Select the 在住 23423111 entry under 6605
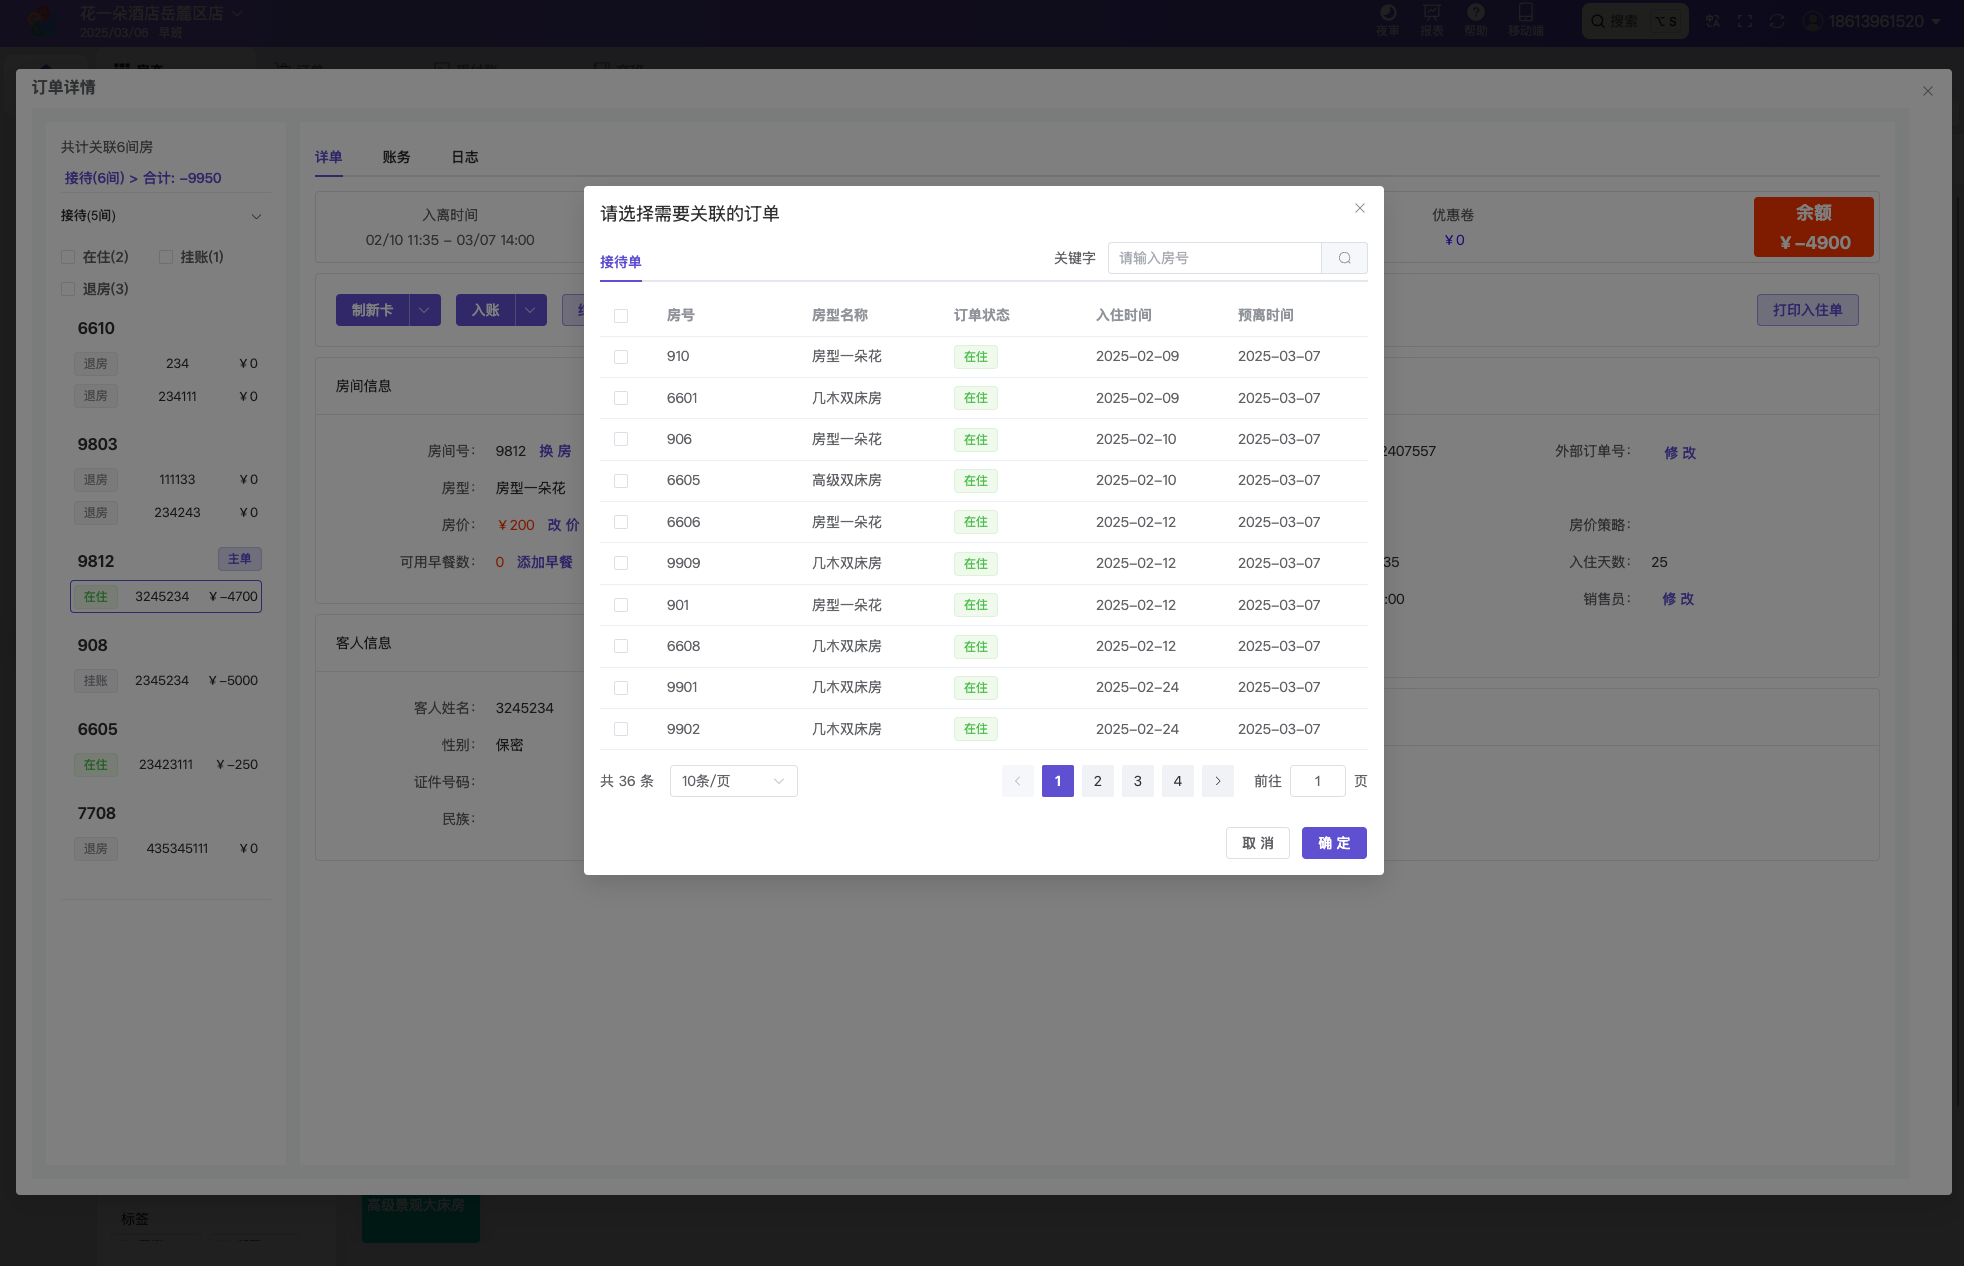 tap(166, 764)
